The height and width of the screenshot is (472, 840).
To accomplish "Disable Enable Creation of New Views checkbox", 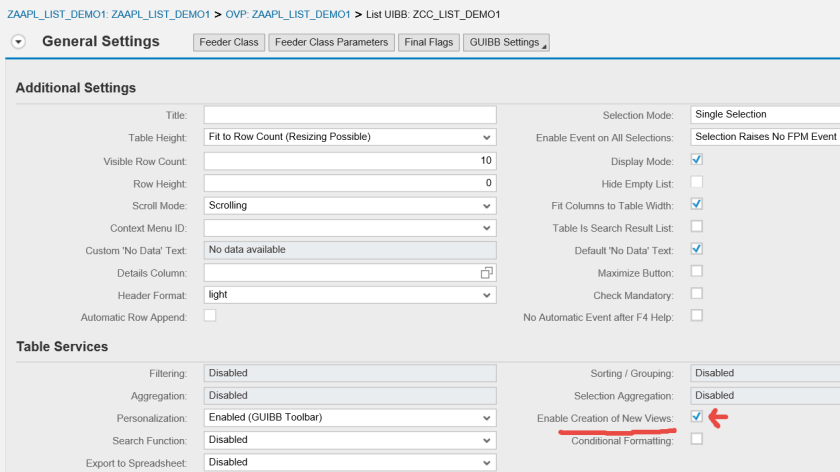I will point(697,417).
